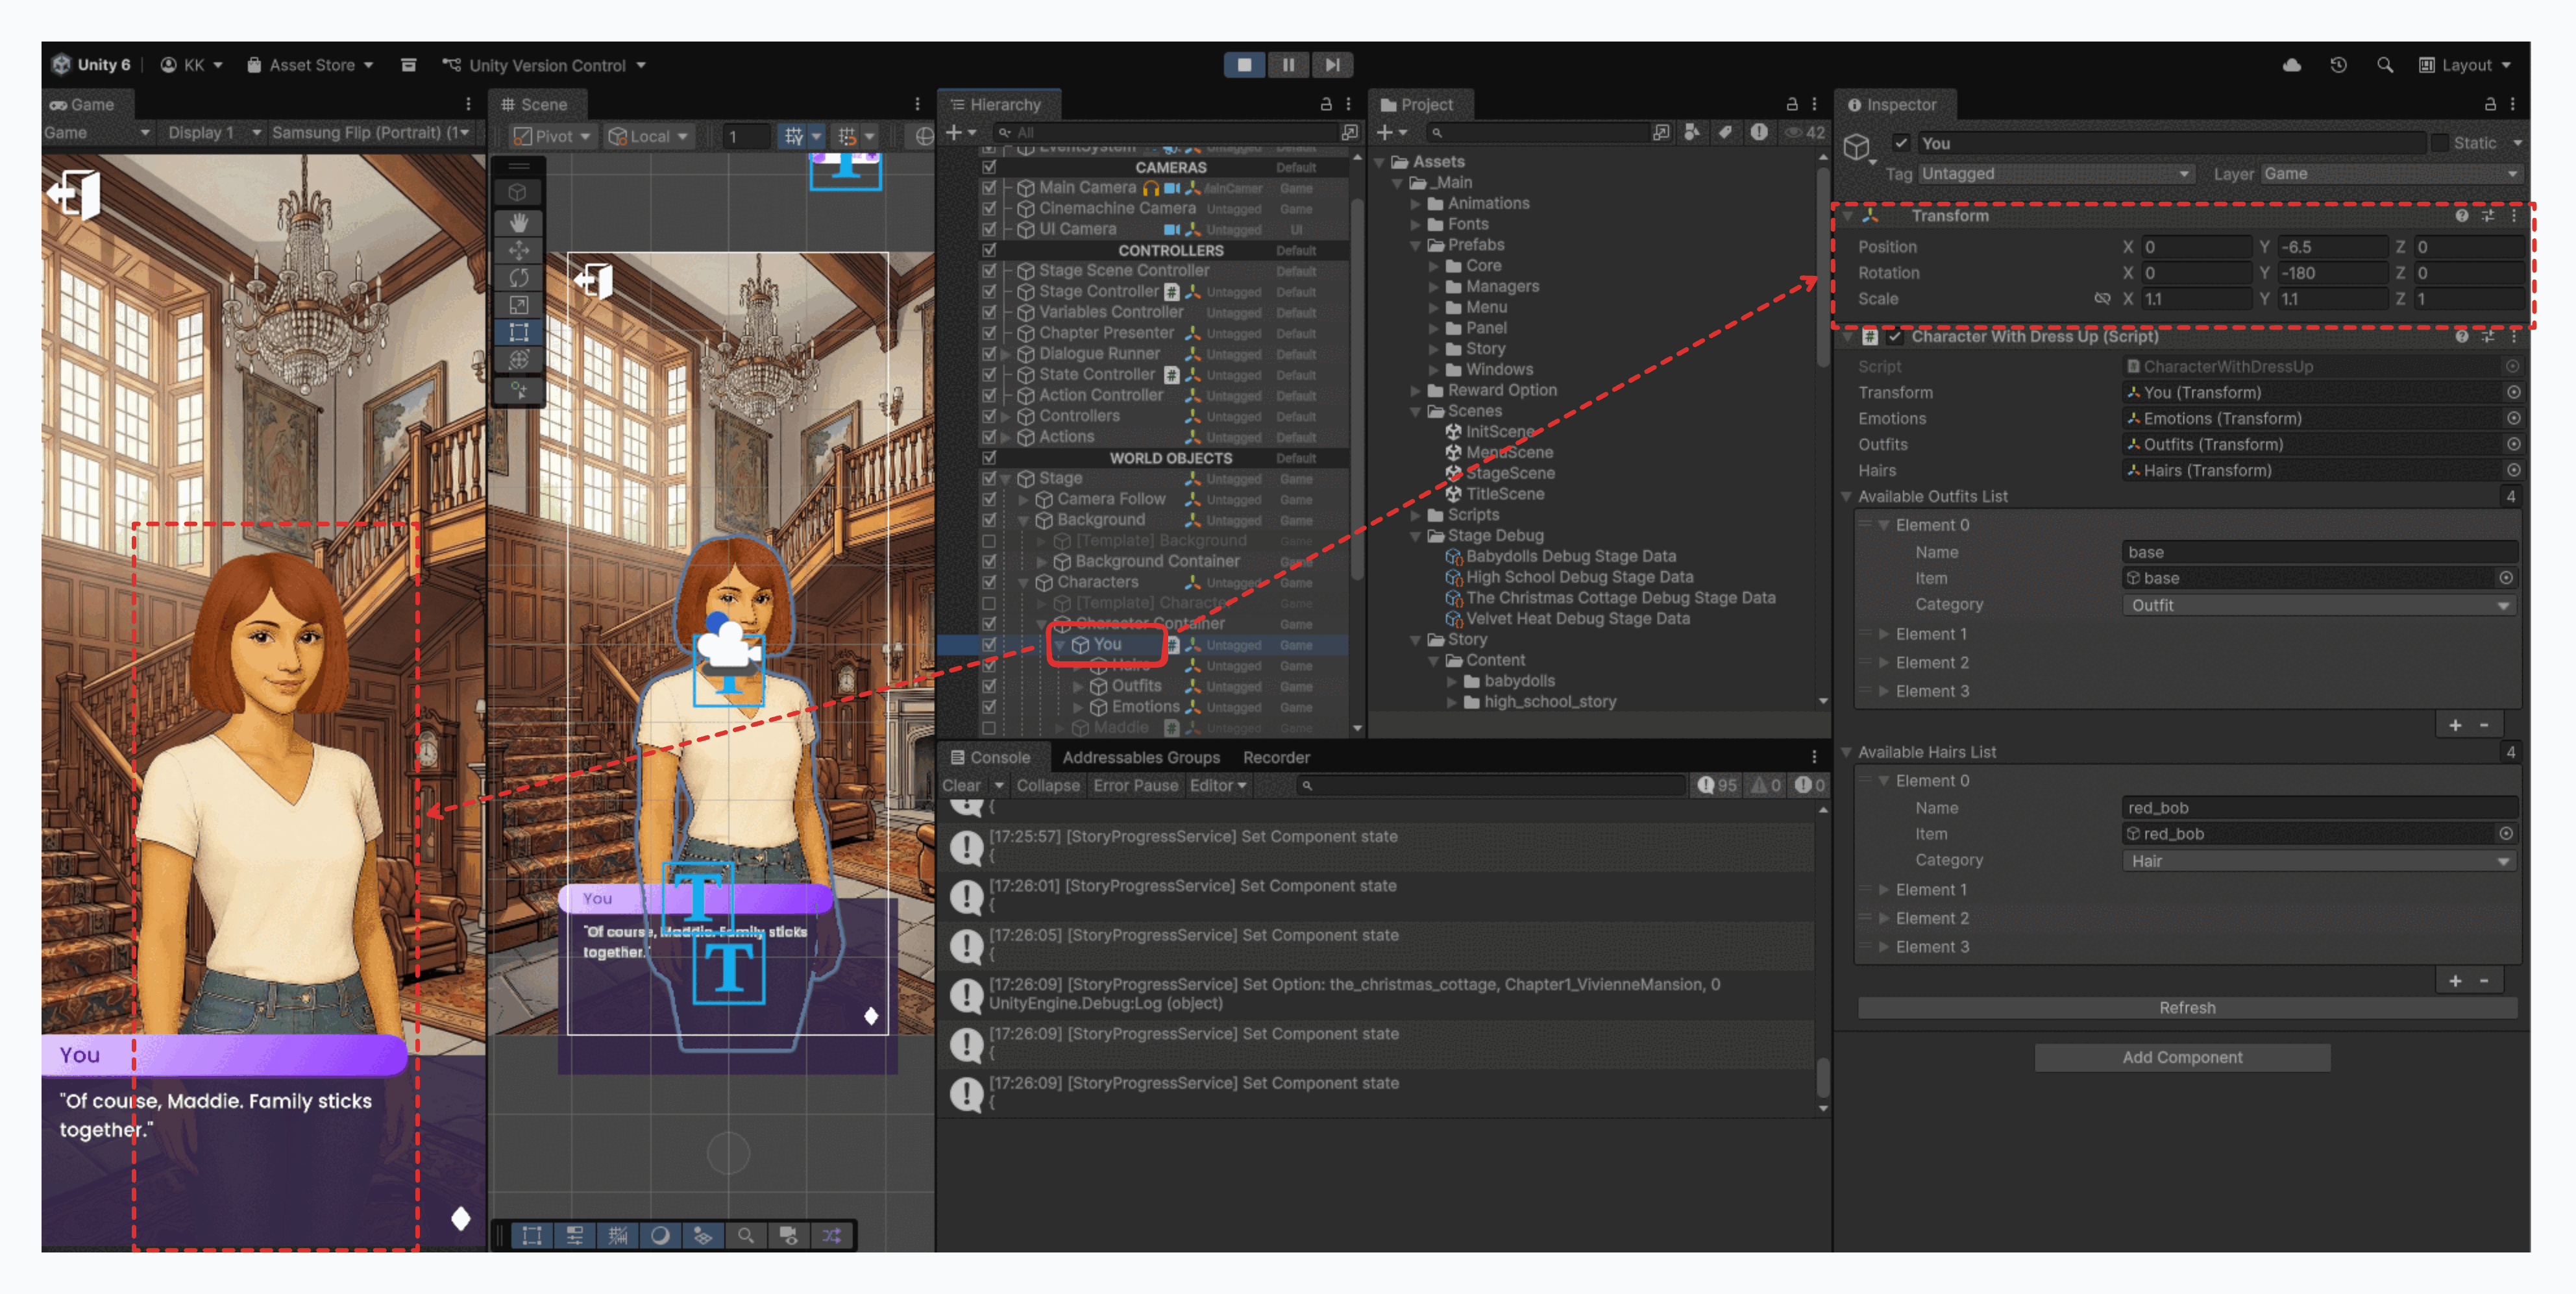Viewport: 2576px width, 1294px height.
Task: Click the Package Manager icon beside Asset Store
Action: (408, 65)
